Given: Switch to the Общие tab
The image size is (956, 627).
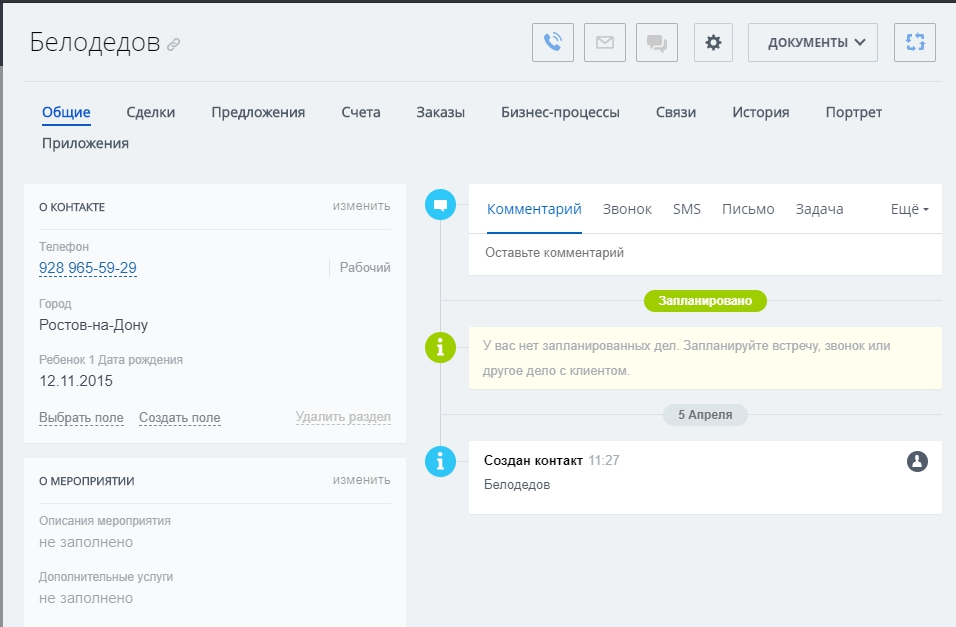Looking at the screenshot, I should [x=66, y=112].
